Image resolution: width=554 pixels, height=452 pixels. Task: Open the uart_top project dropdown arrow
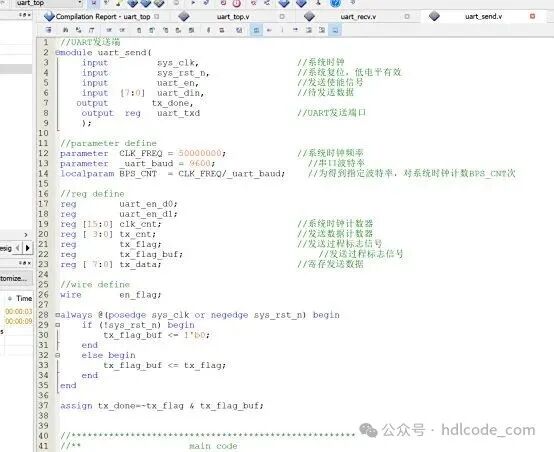click(x=79, y=3)
